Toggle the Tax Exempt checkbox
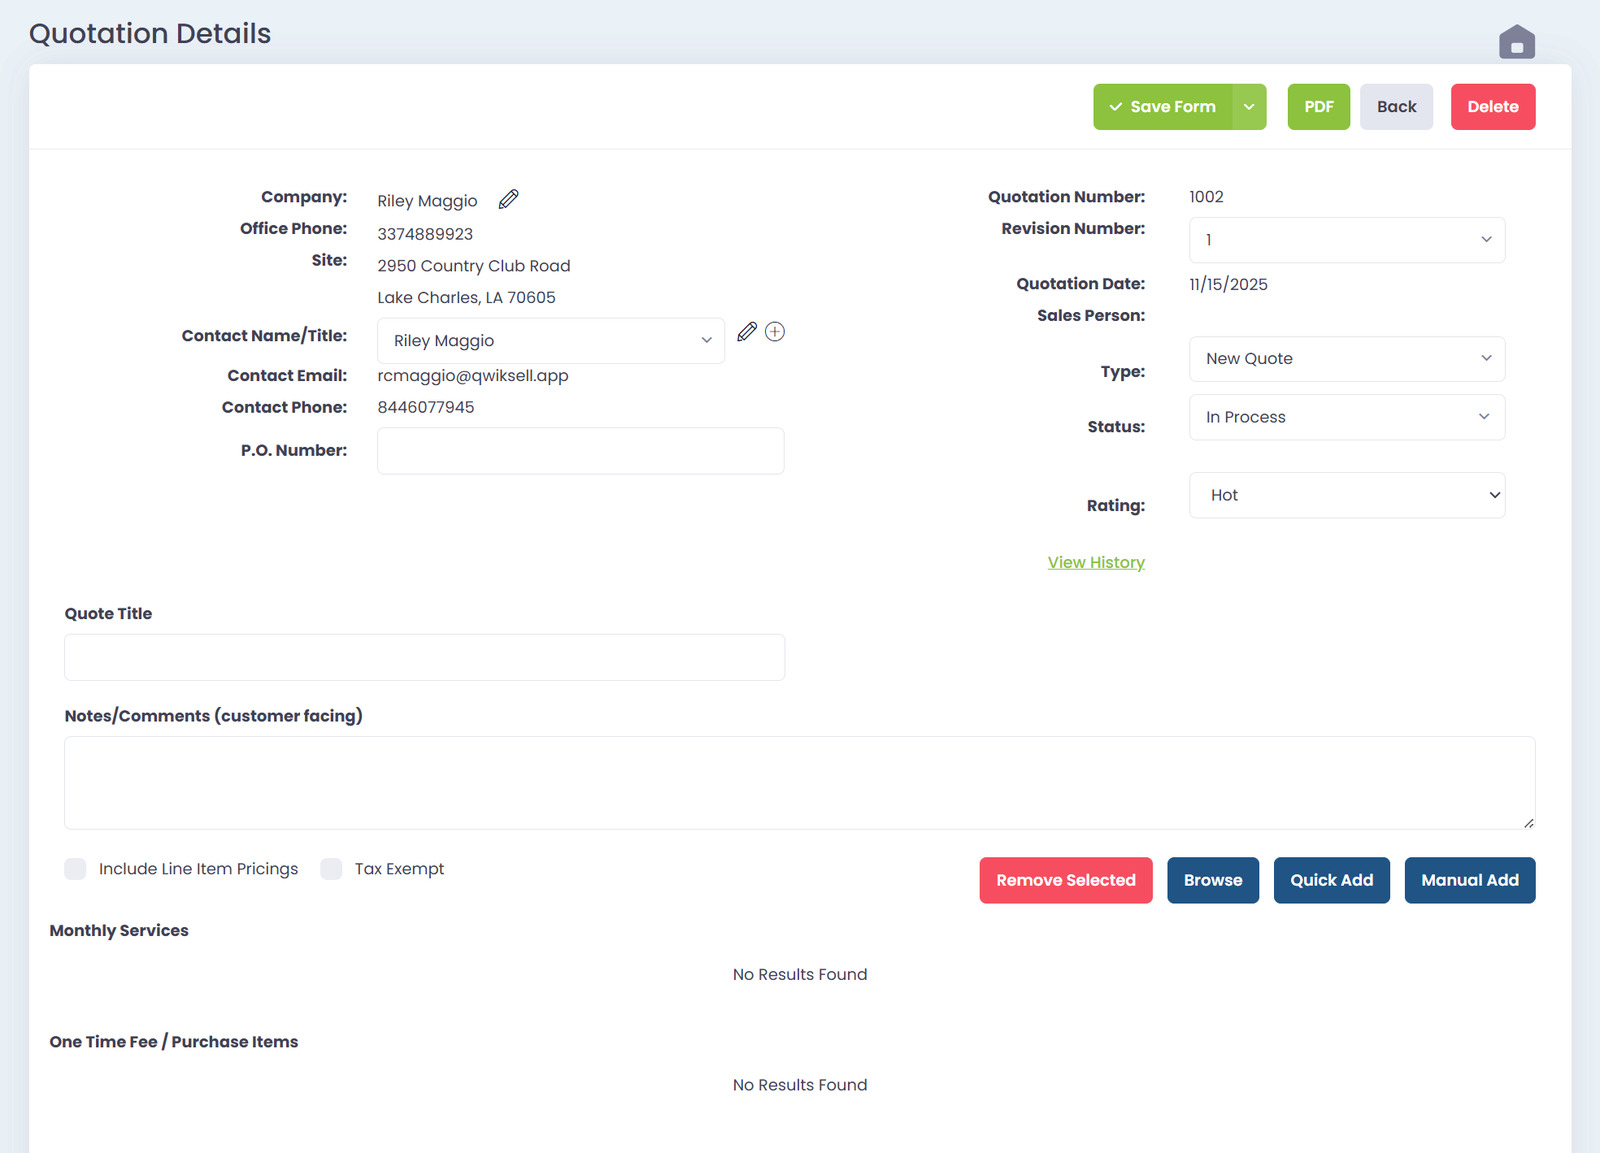This screenshot has height=1153, width=1600. pos(332,869)
